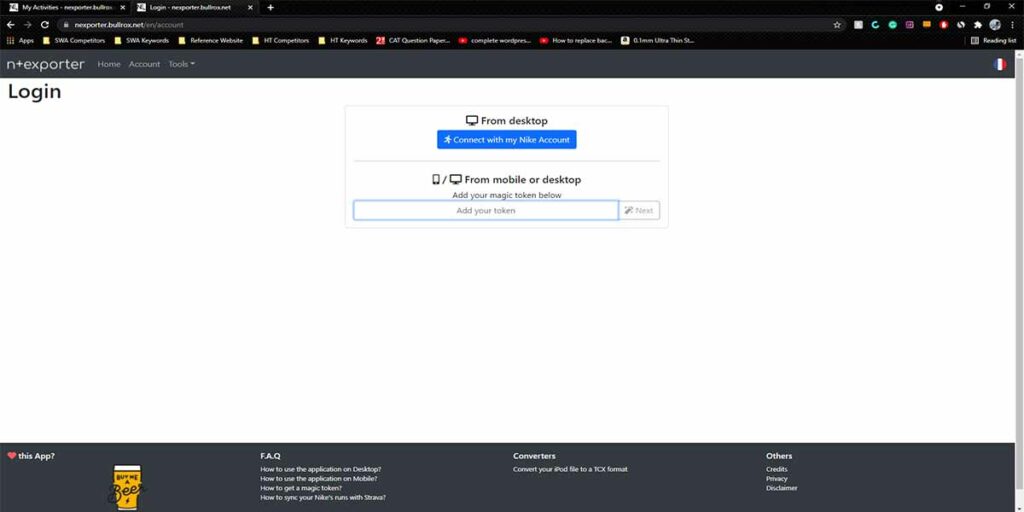Open the browser Extensions puzzle icon
Image resolution: width=1024 pixels, height=512 pixels.
click(x=977, y=24)
